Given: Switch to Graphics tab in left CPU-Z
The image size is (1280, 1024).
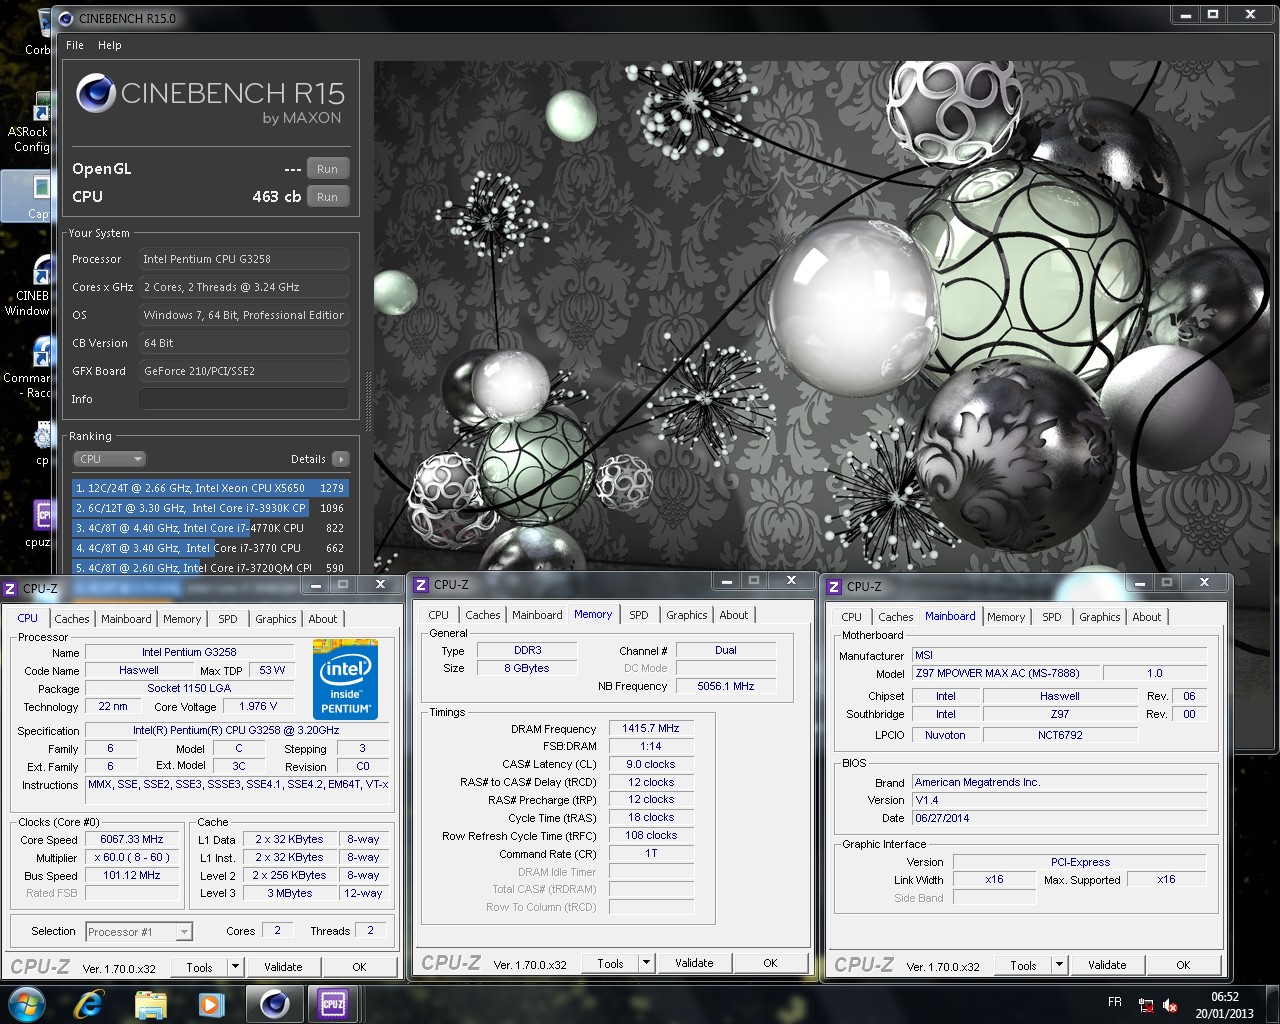Looking at the screenshot, I should [276, 619].
